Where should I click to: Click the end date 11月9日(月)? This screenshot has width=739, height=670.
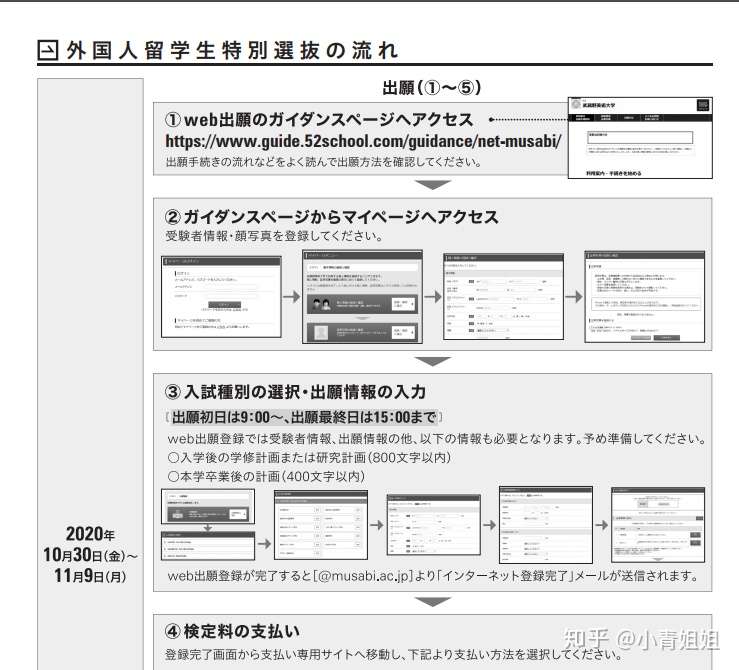pyautogui.click(x=90, y=575)
